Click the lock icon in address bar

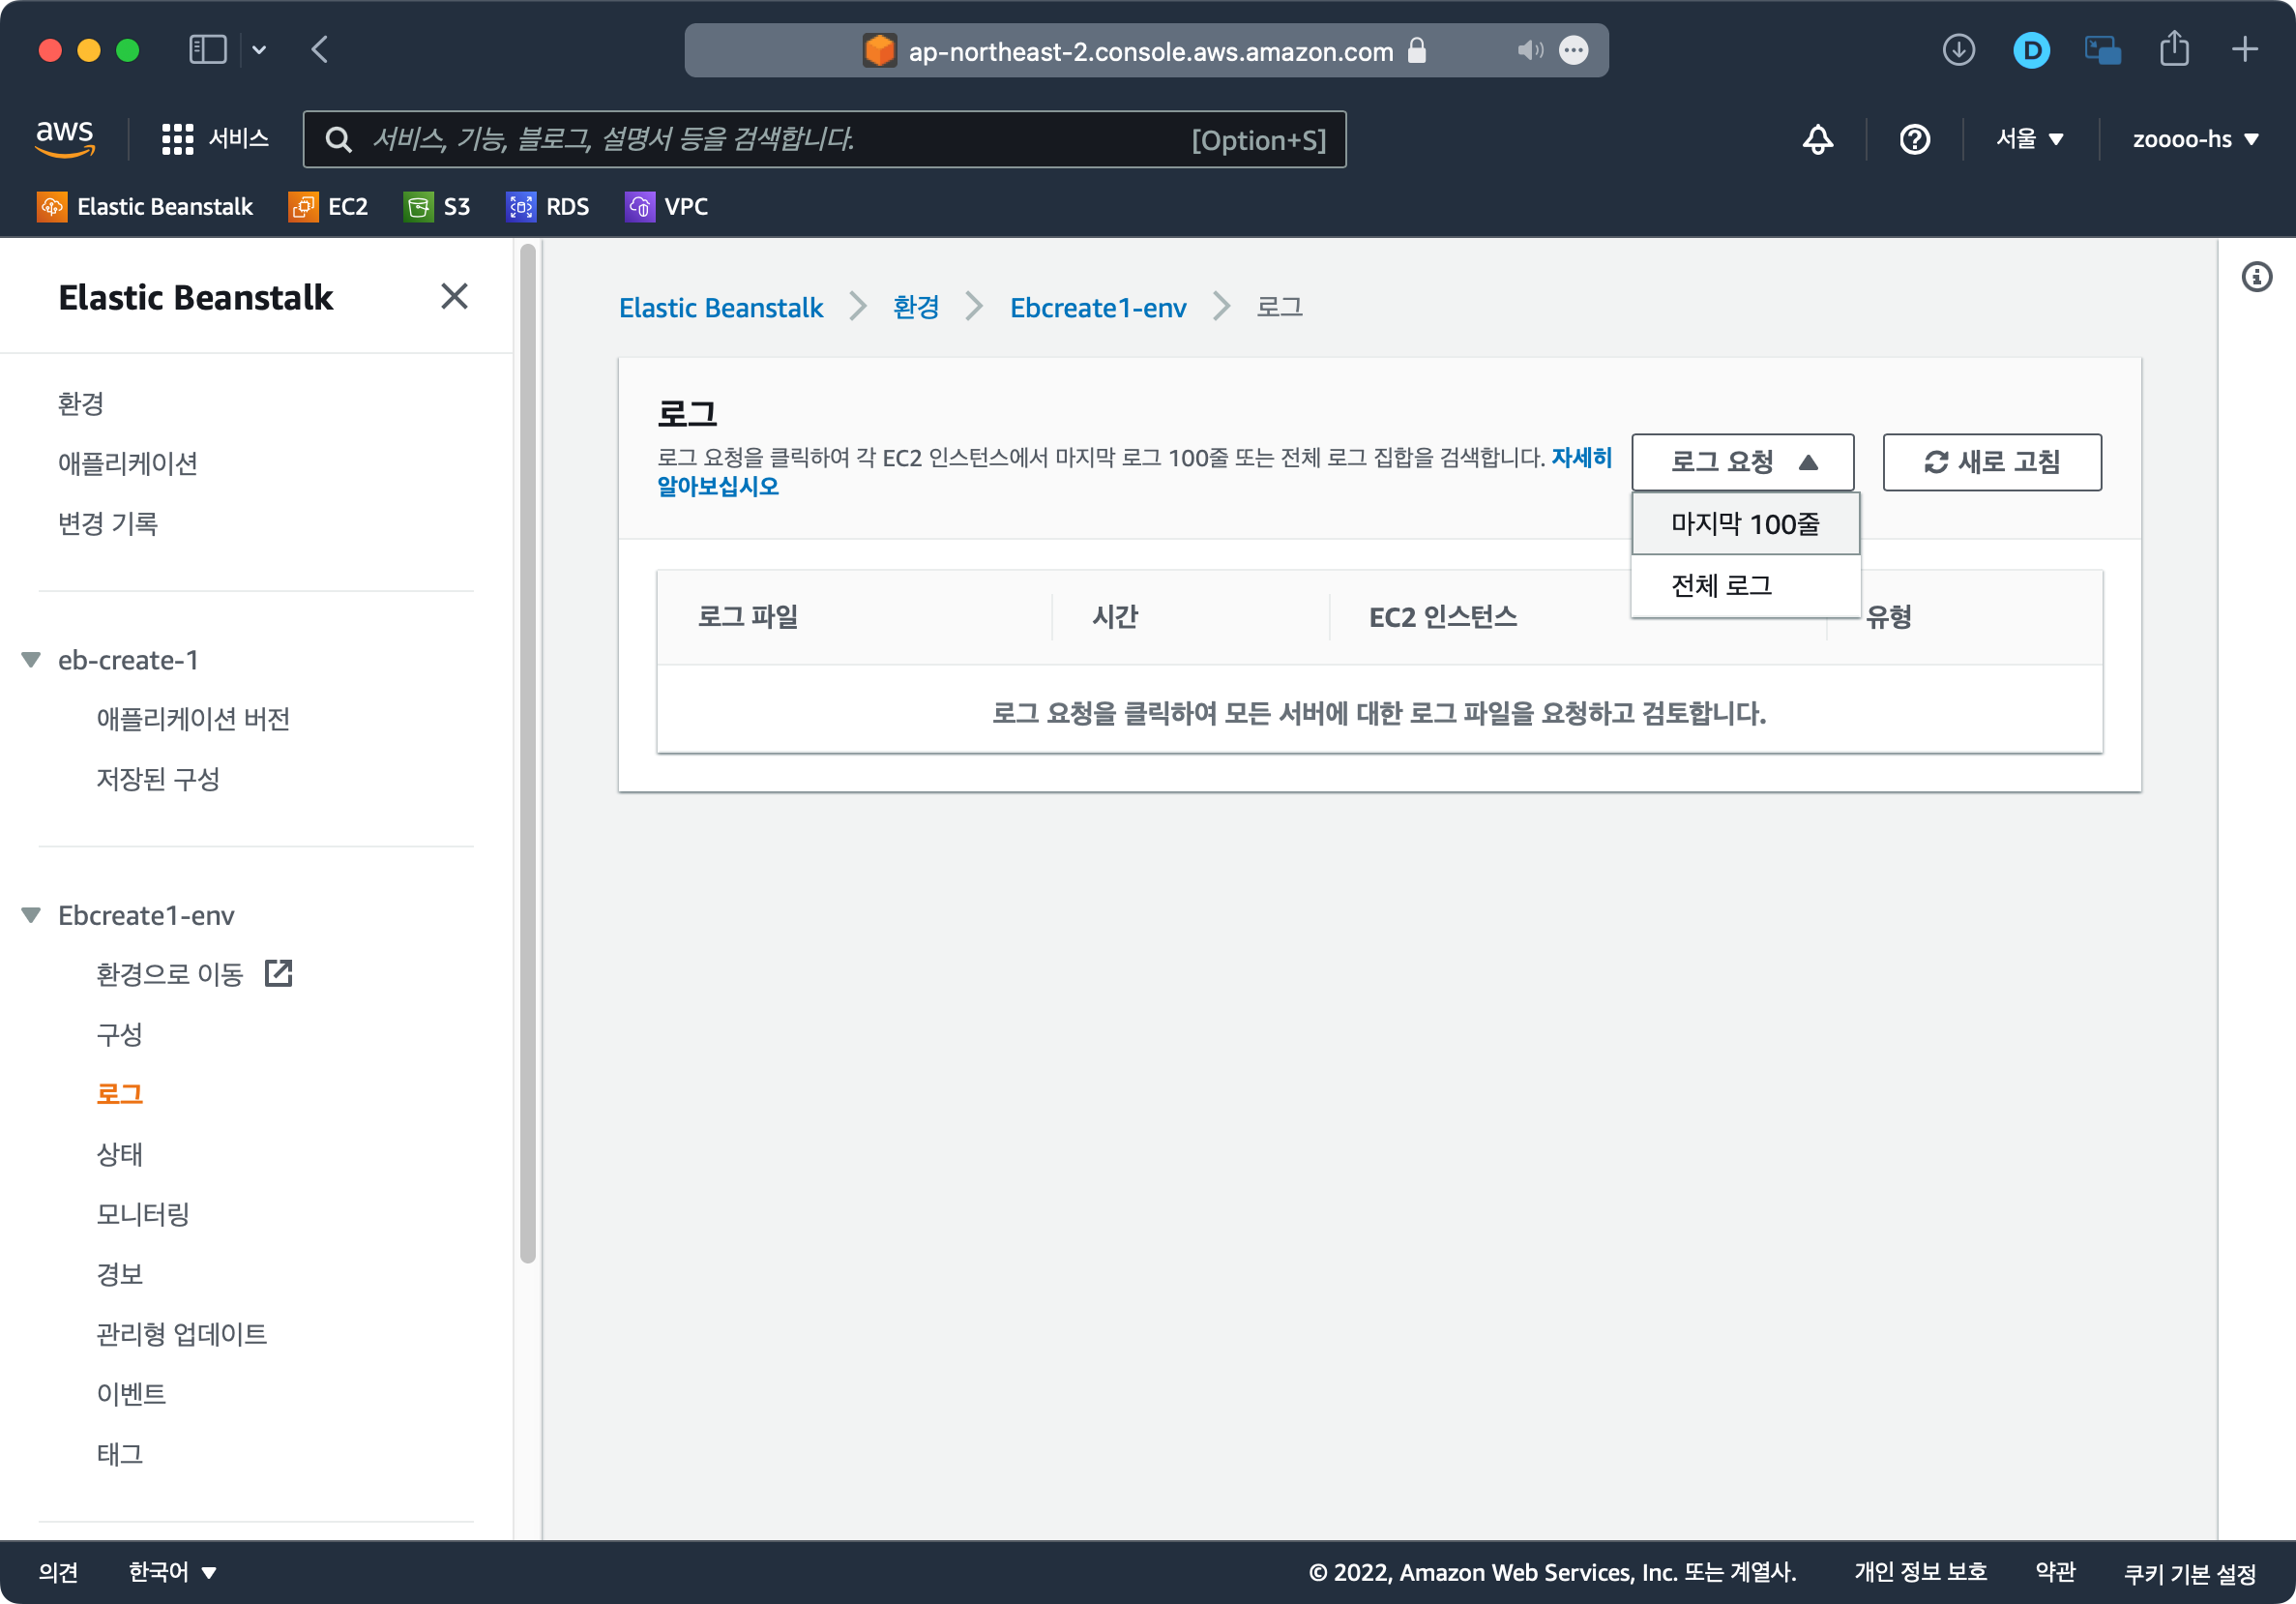click(x=1416, y=50)
